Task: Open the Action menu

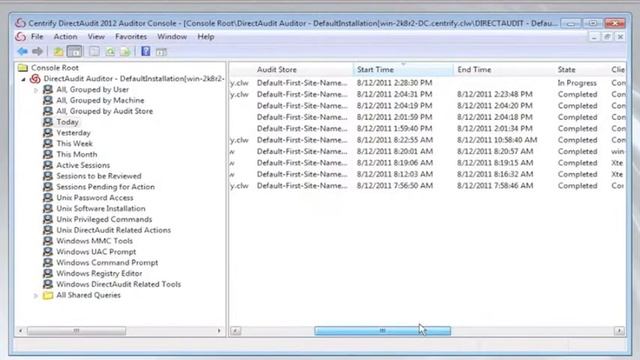Action: point(65,37)
